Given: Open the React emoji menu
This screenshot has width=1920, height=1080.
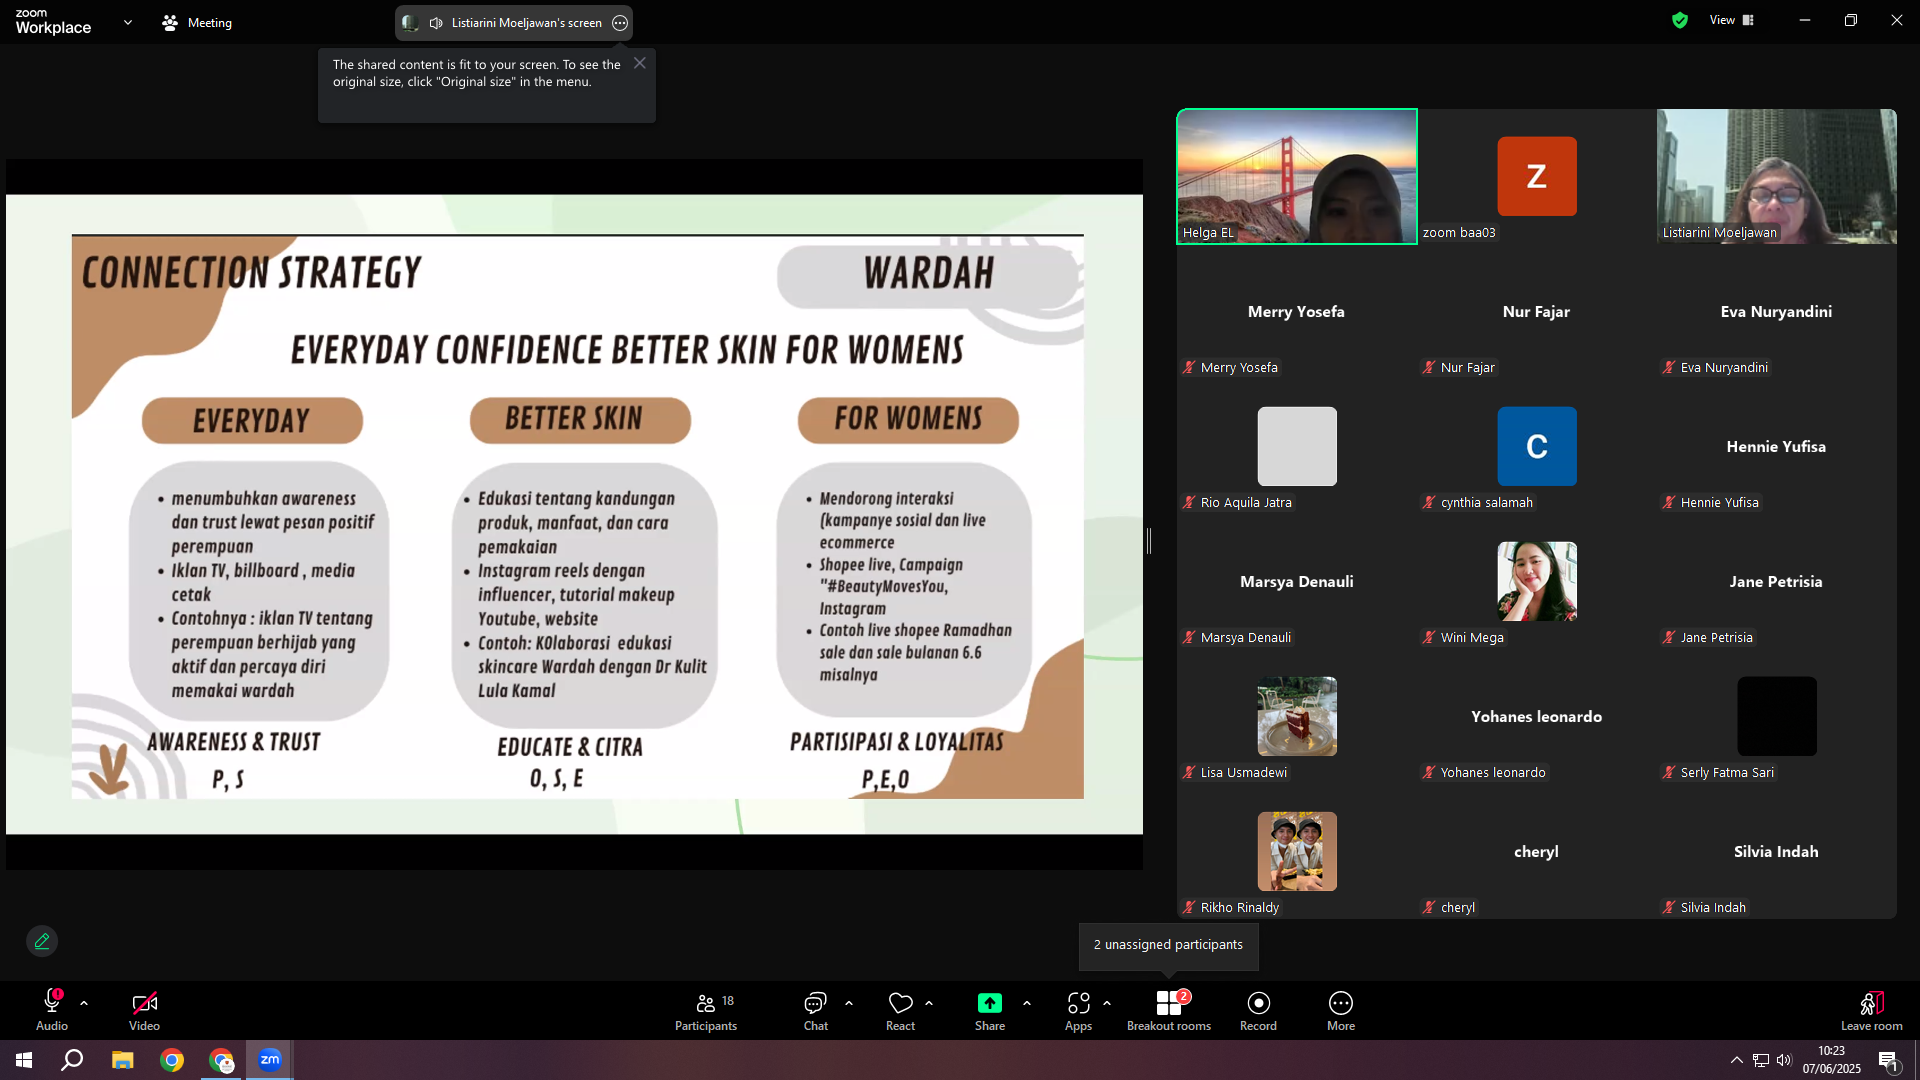Looking at the screenshot, I should pyautogui.click(x=900, y=1010).
